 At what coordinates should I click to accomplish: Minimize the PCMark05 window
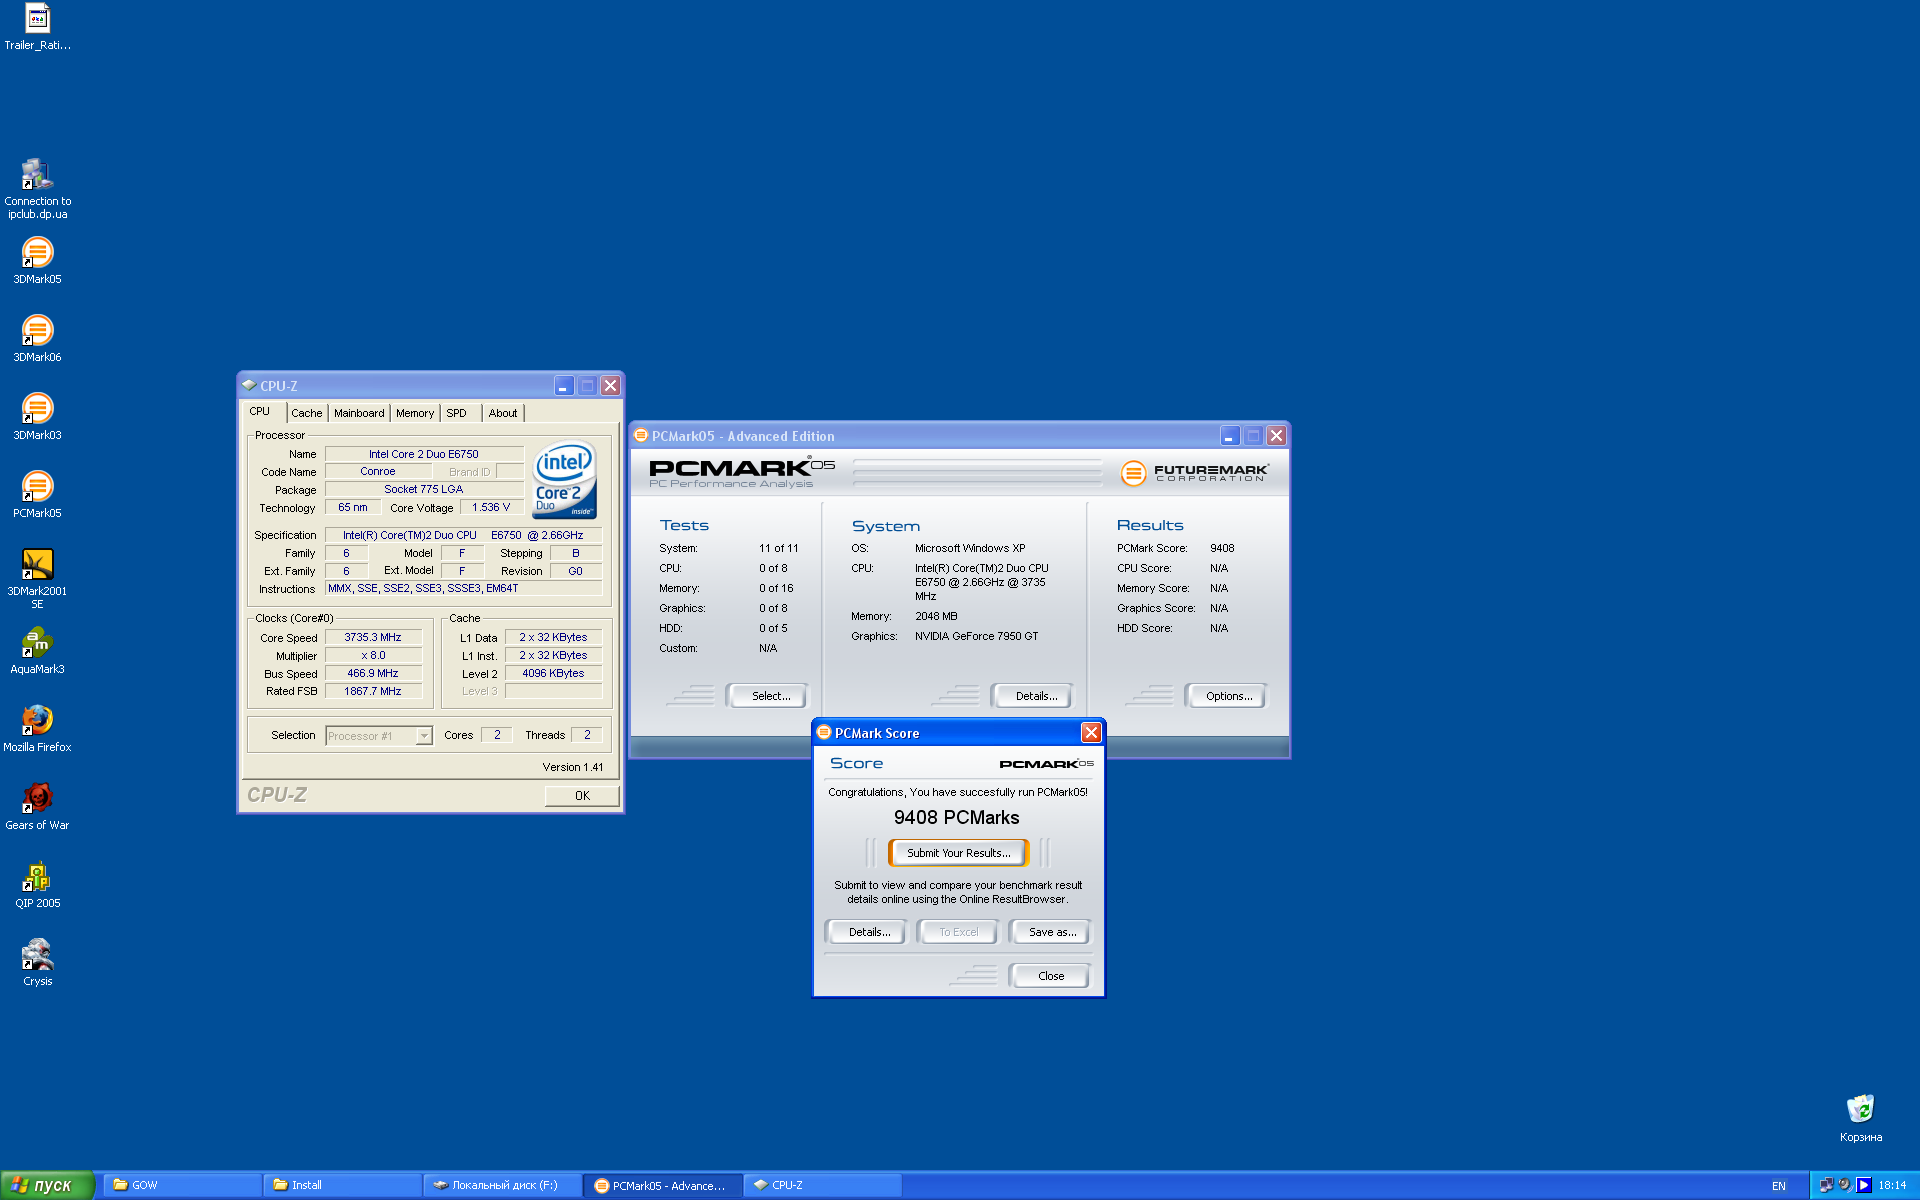tap(1230, 435)
